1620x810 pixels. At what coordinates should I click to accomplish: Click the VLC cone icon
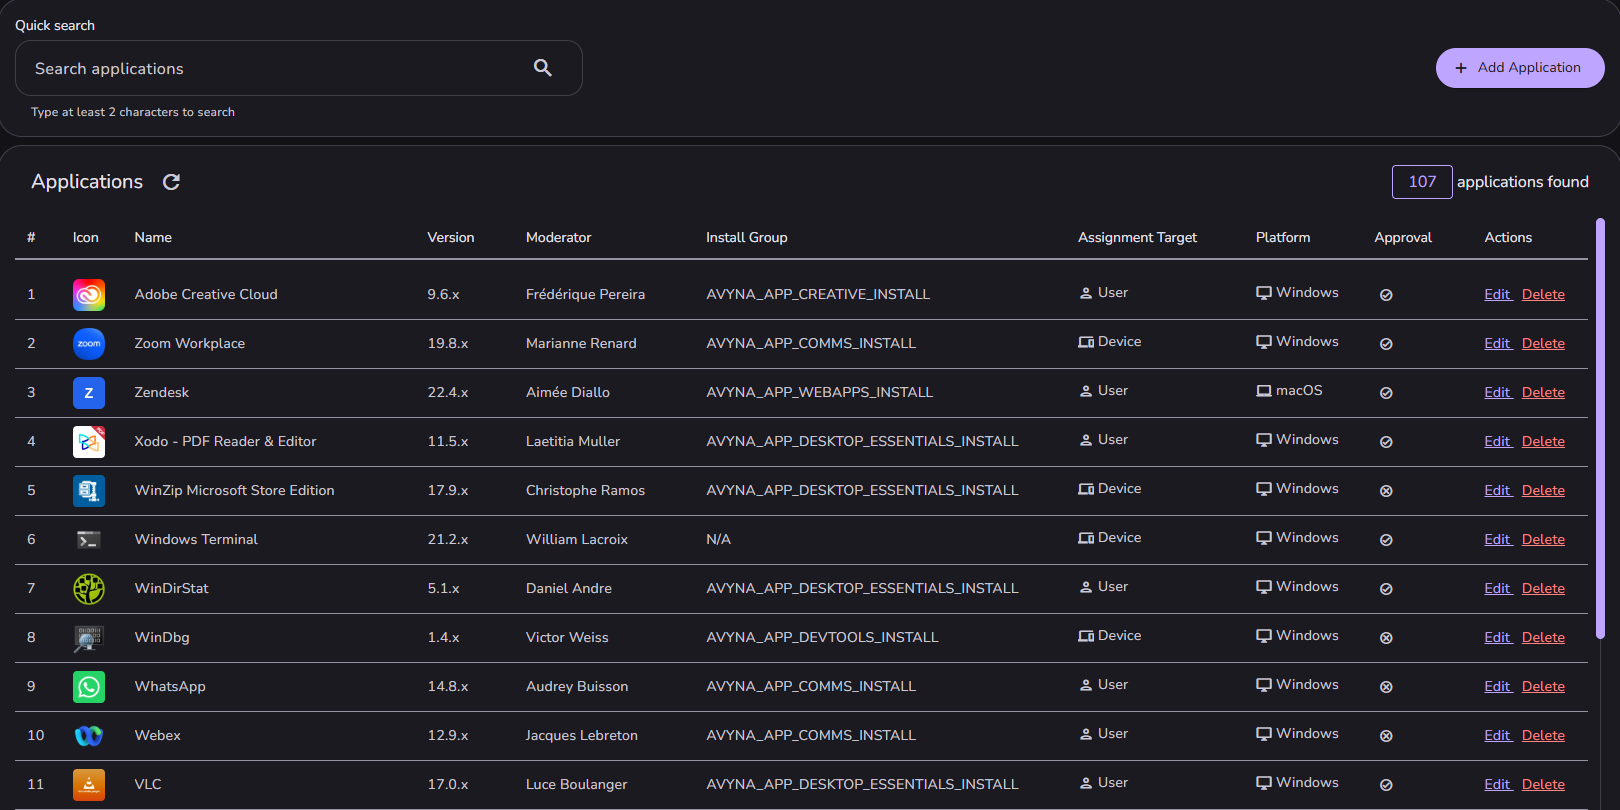(89, 785)
